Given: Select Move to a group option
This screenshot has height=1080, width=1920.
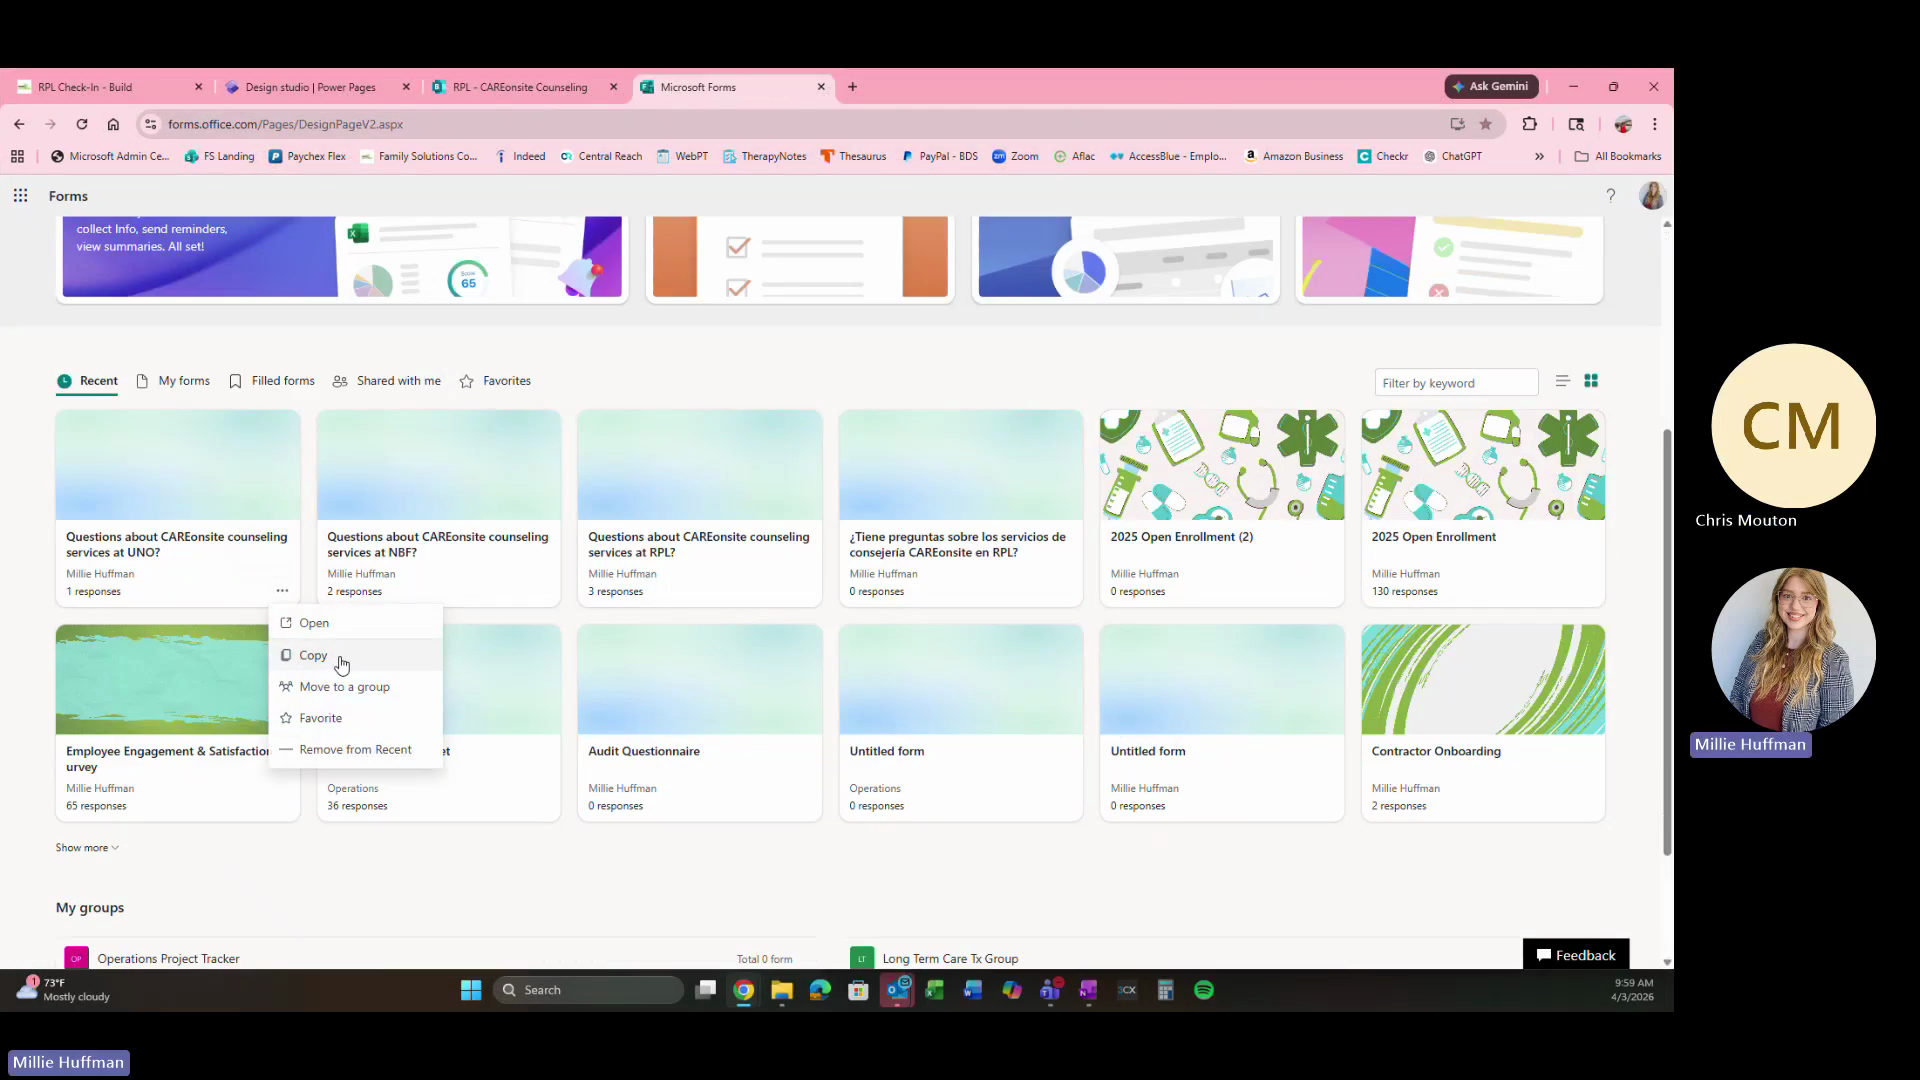Looking at the screenshot, I should [x=355, y=687].
